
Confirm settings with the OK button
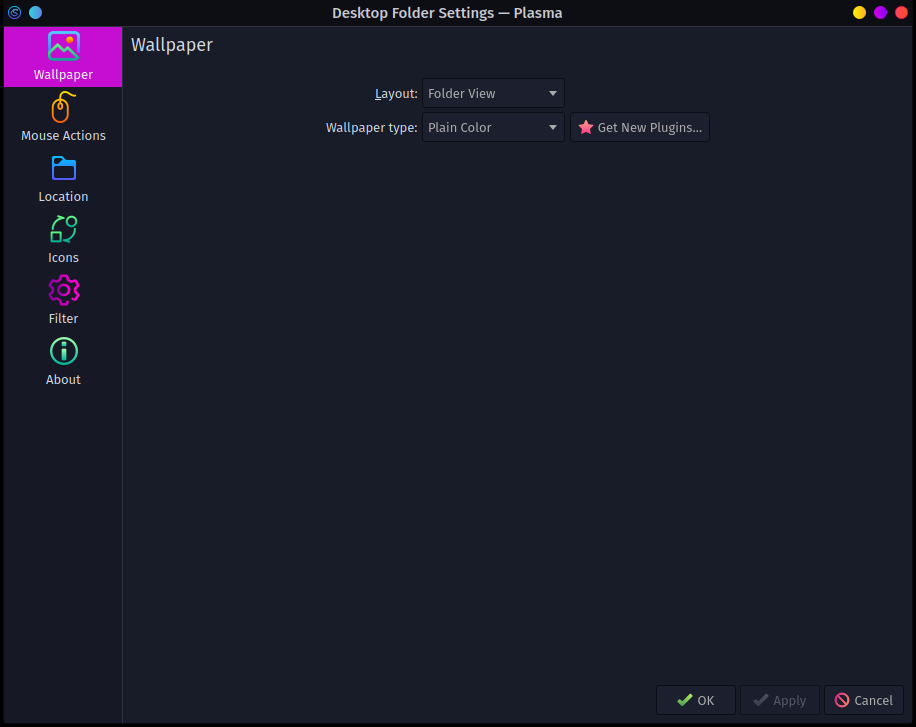(x=695, y=700)
